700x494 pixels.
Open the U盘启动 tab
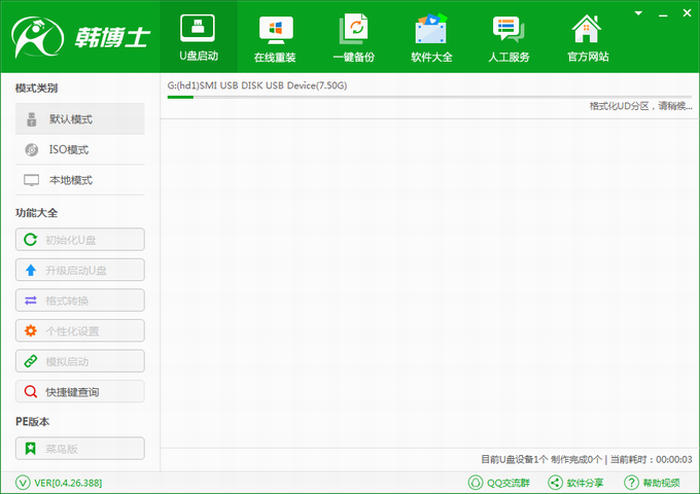click(198, 37)
